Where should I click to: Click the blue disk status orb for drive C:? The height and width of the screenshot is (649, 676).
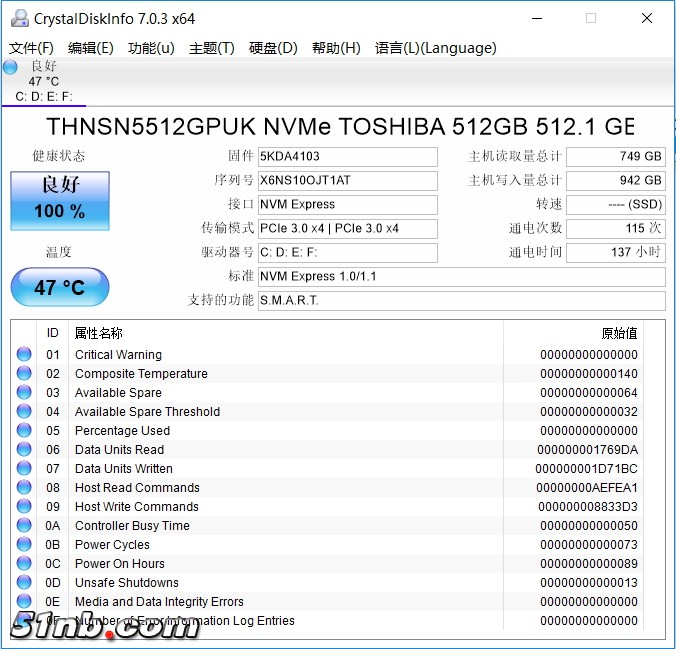[11, 67]
